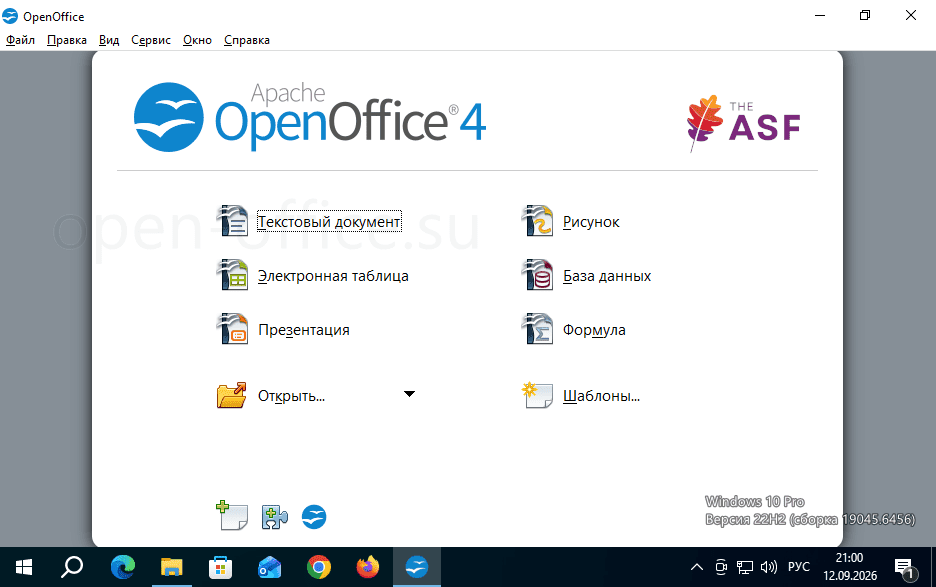Open the Вид menu
Screen dimensions: 936x587
click(109, 40)
